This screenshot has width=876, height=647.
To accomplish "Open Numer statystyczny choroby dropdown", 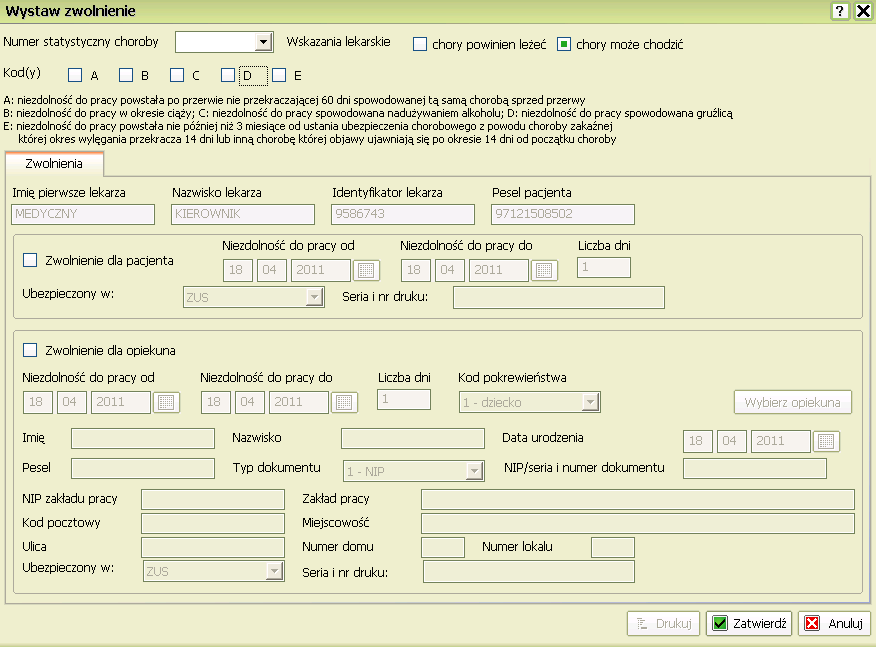I will coord(263,42).
